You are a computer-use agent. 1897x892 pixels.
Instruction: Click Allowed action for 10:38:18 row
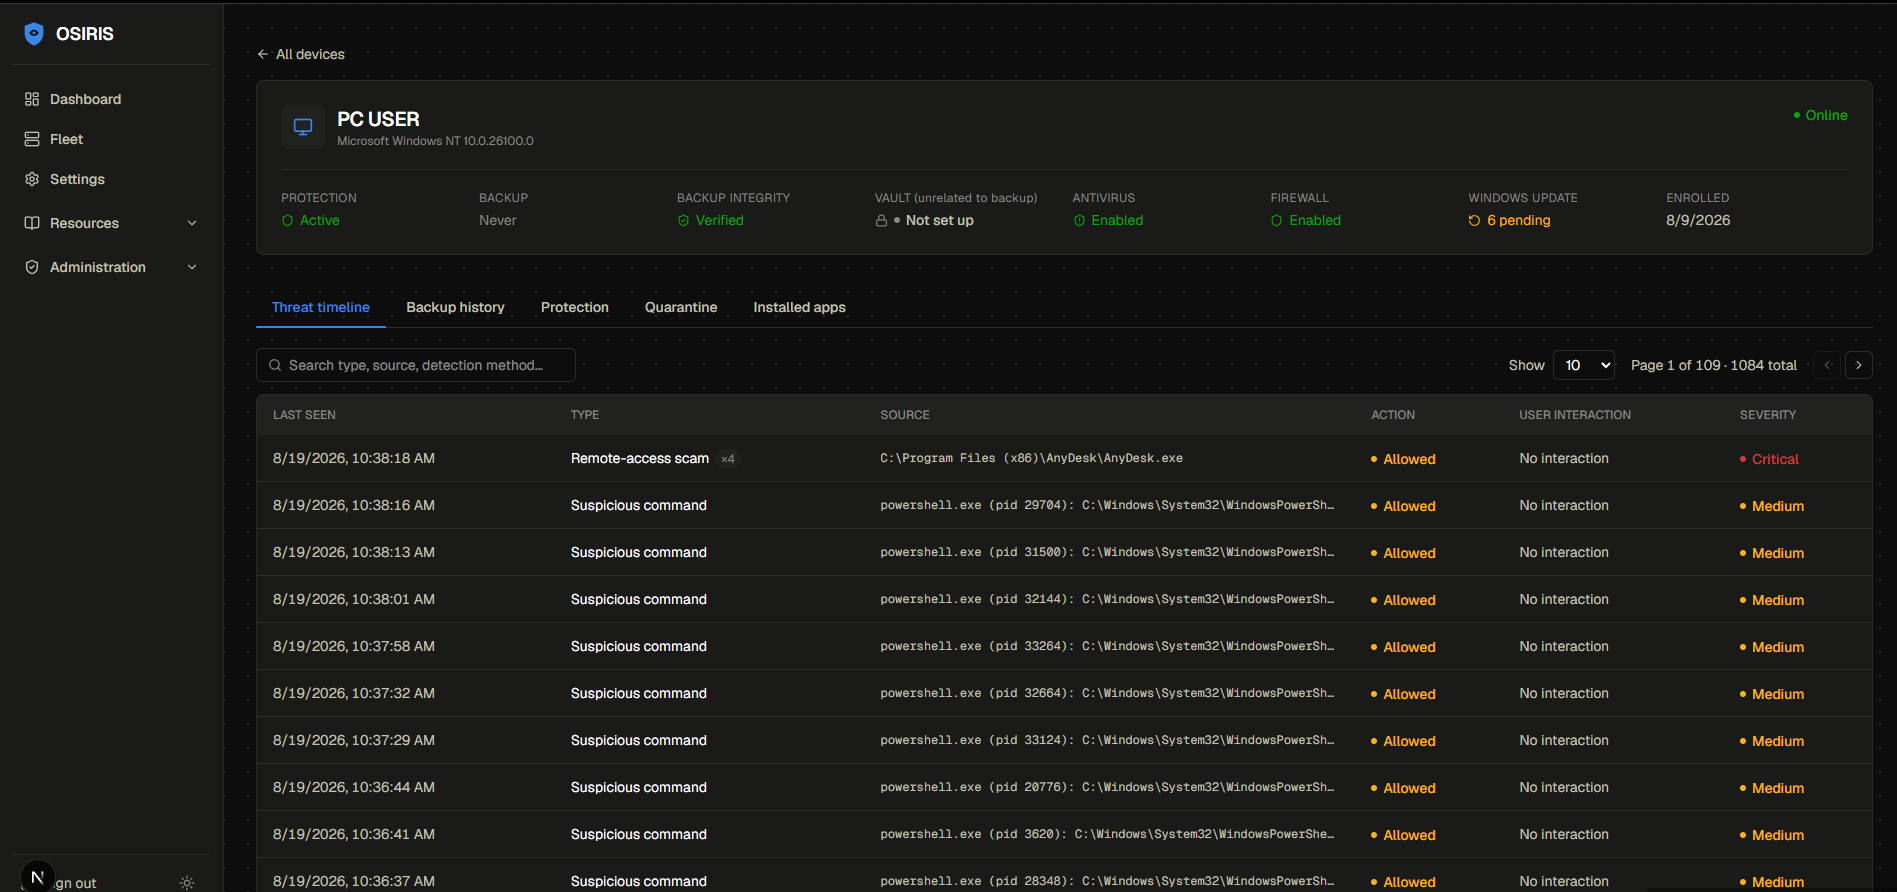1409,459
